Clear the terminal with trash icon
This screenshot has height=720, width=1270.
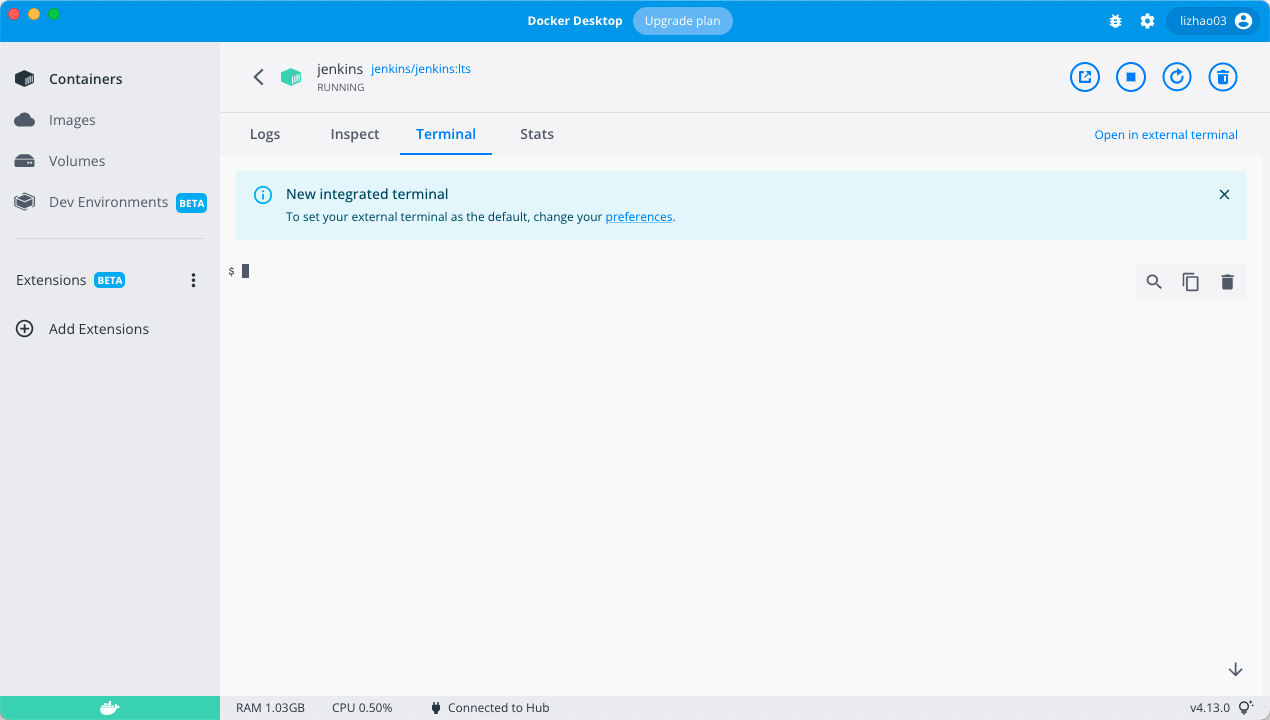tap(1228, 282)
